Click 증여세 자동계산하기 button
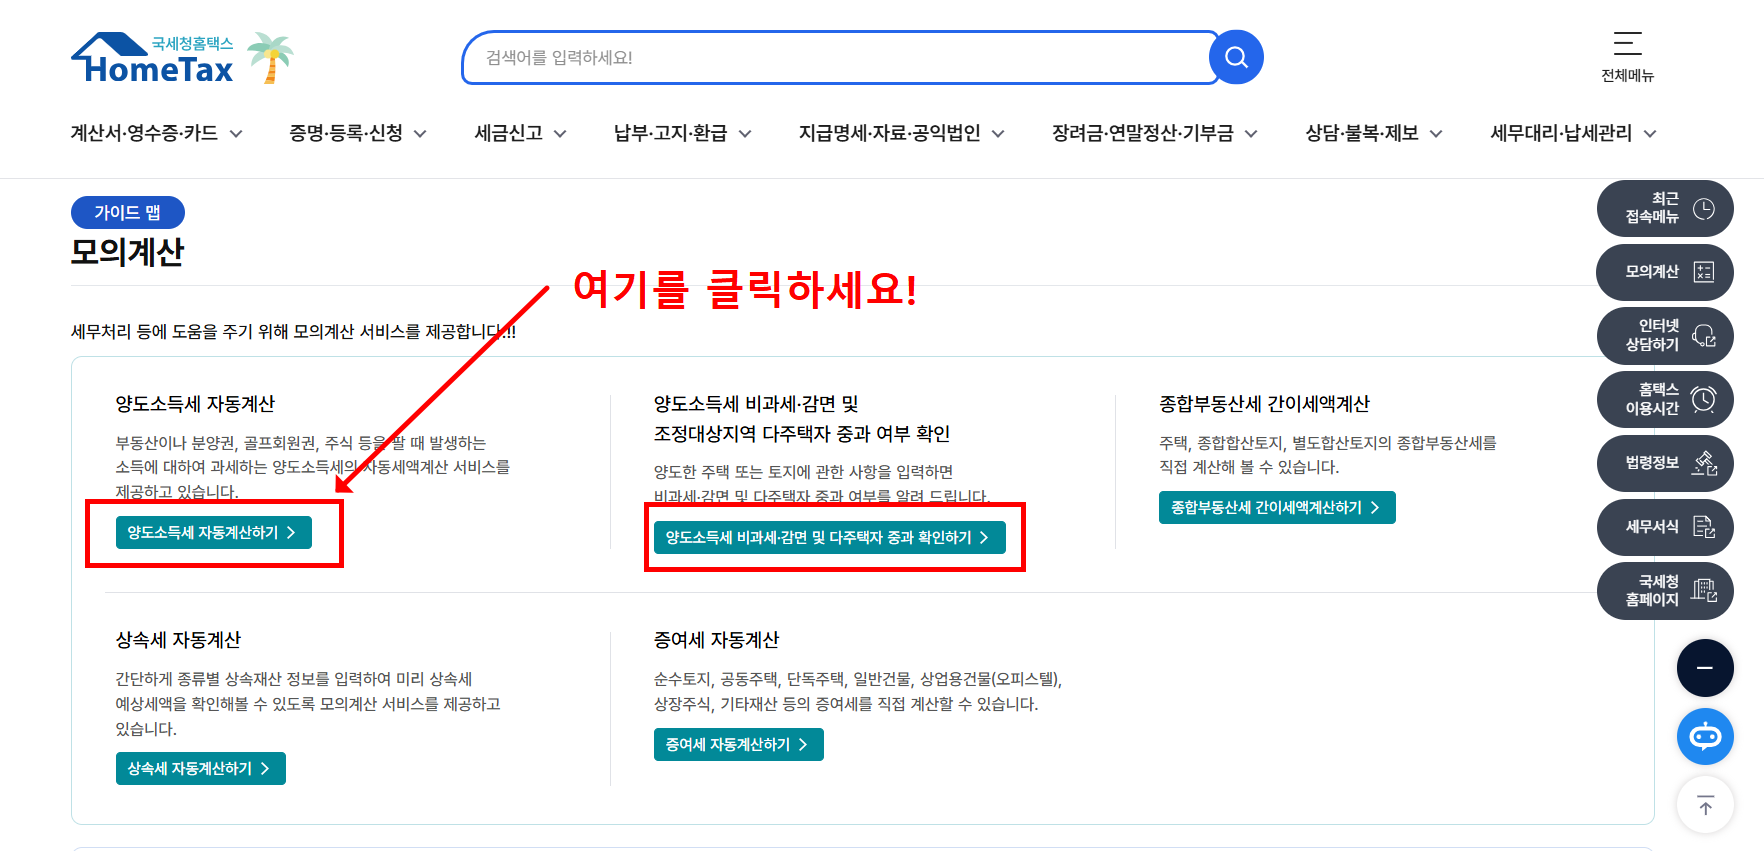This screenshot has width=1764, height=851. point(739,745)
